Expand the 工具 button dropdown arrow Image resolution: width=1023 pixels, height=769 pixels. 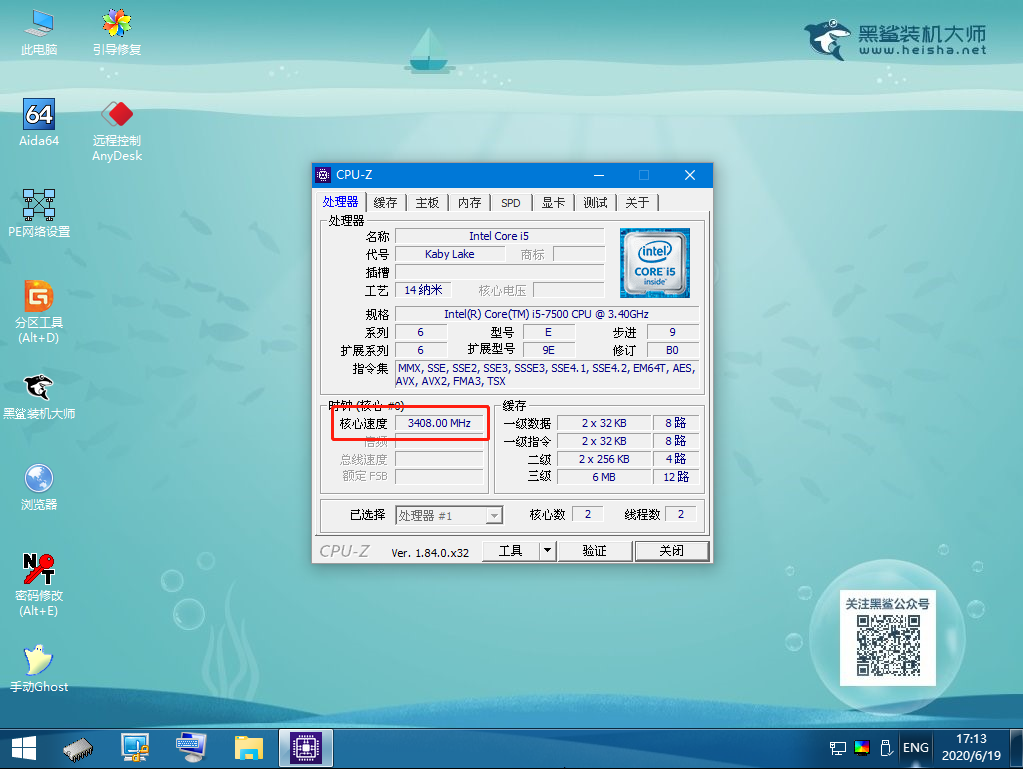547,551
